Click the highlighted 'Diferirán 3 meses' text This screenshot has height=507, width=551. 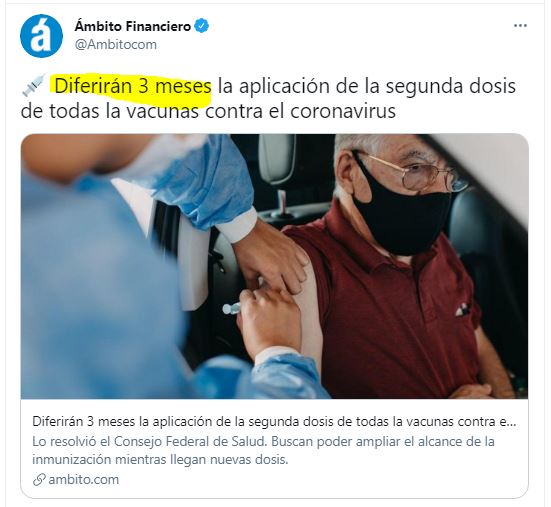[x=133, y=86]
